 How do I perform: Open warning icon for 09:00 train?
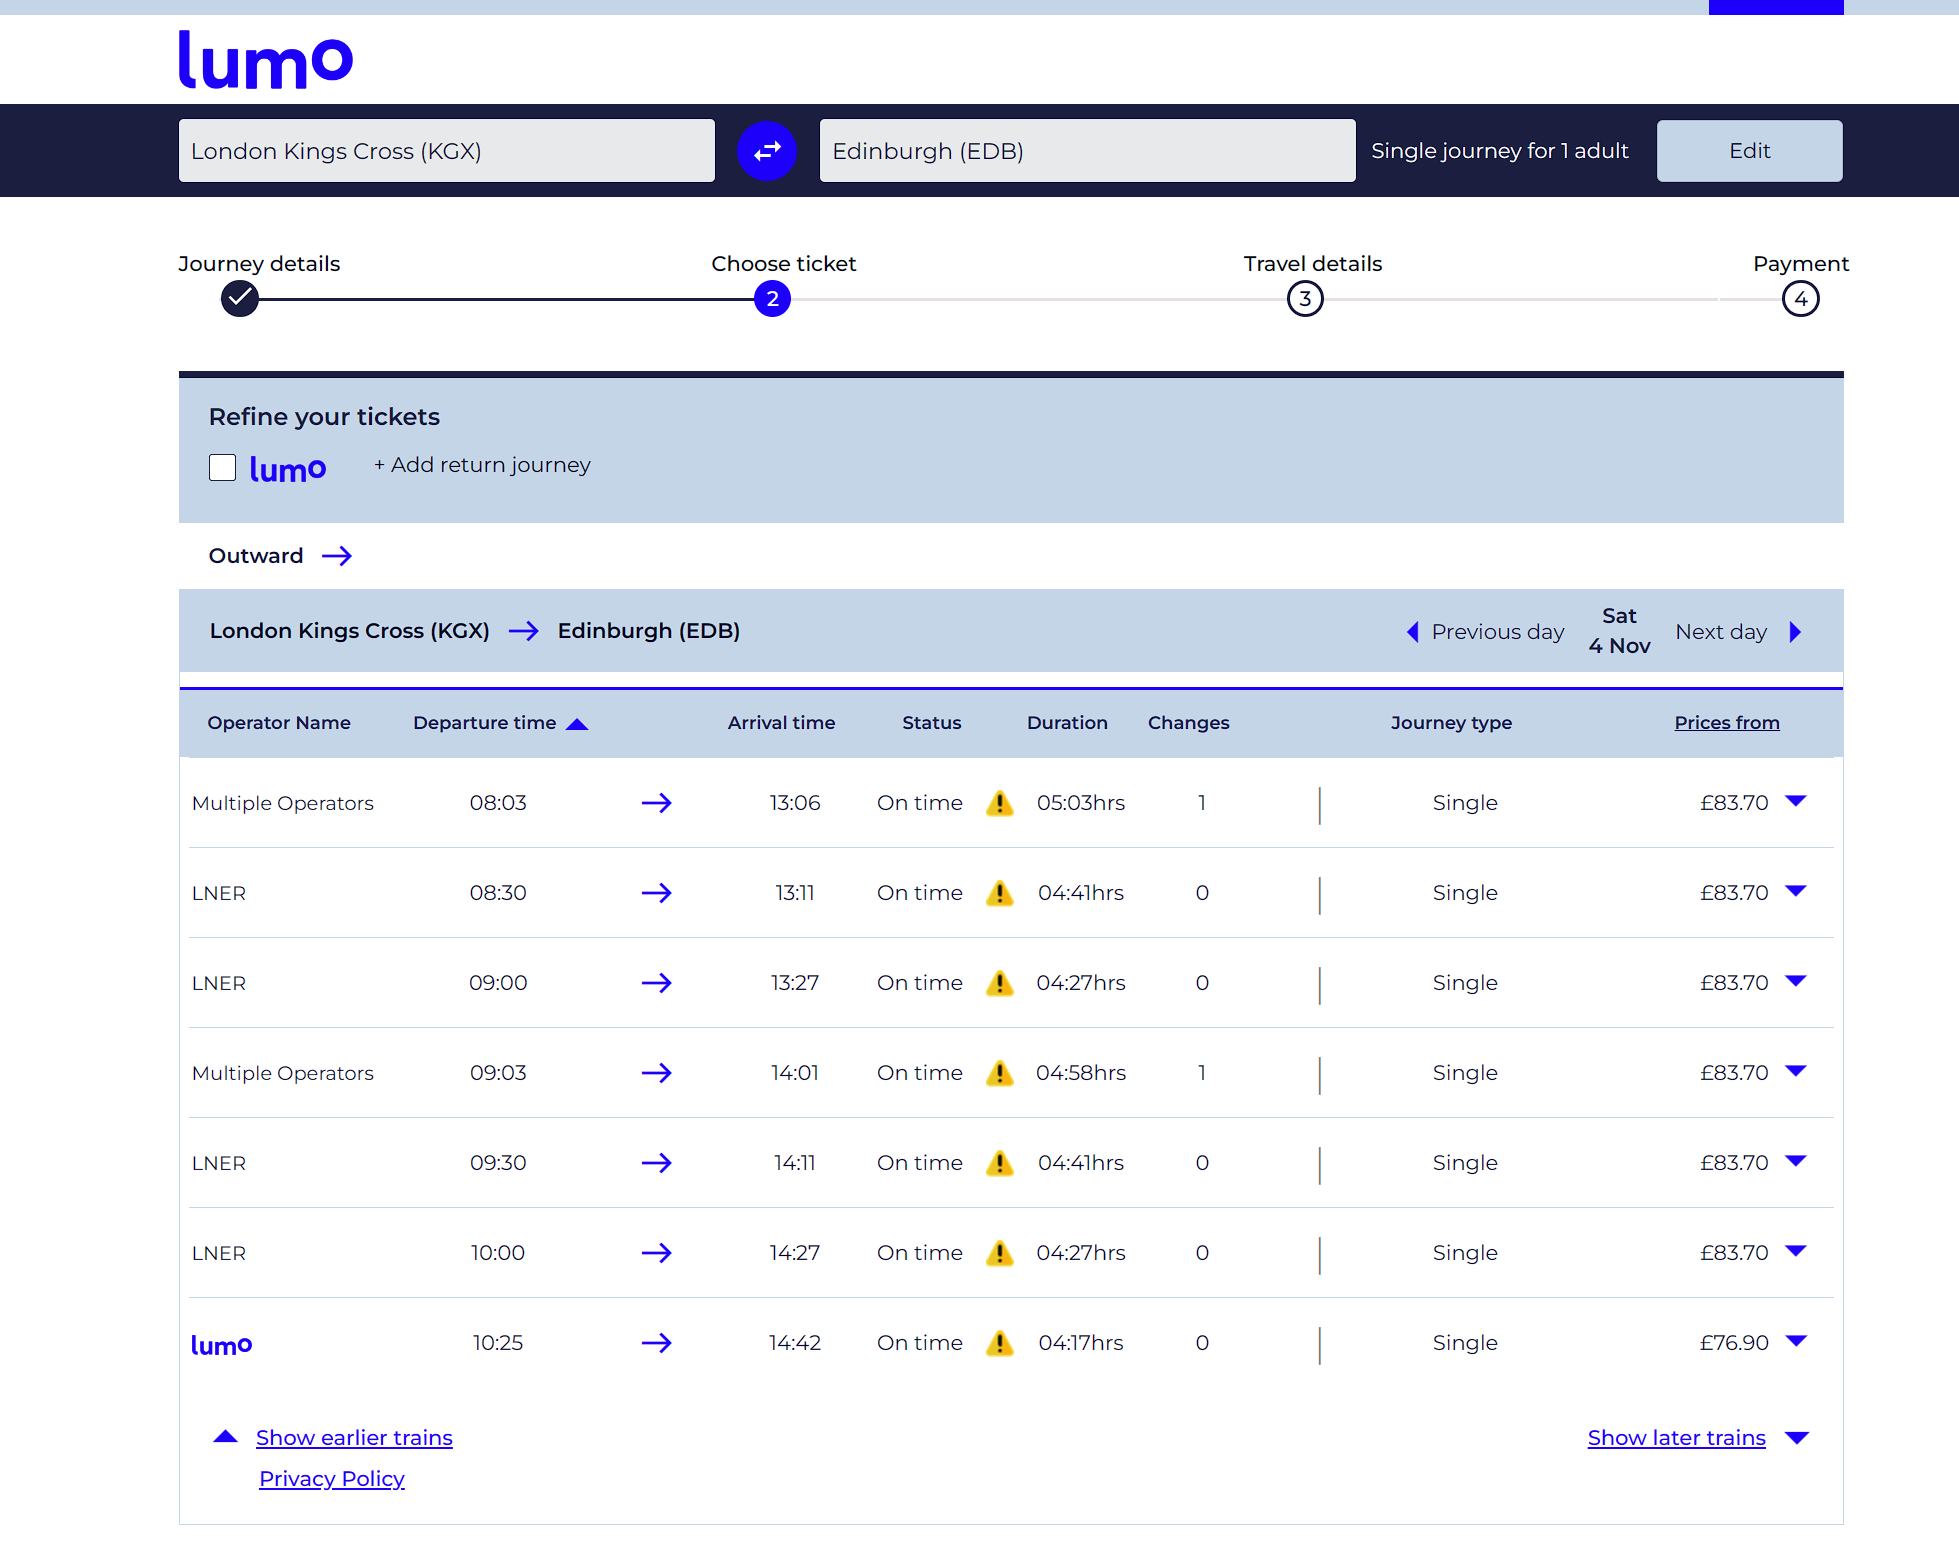pyautogui.click(x=999, y=983)
